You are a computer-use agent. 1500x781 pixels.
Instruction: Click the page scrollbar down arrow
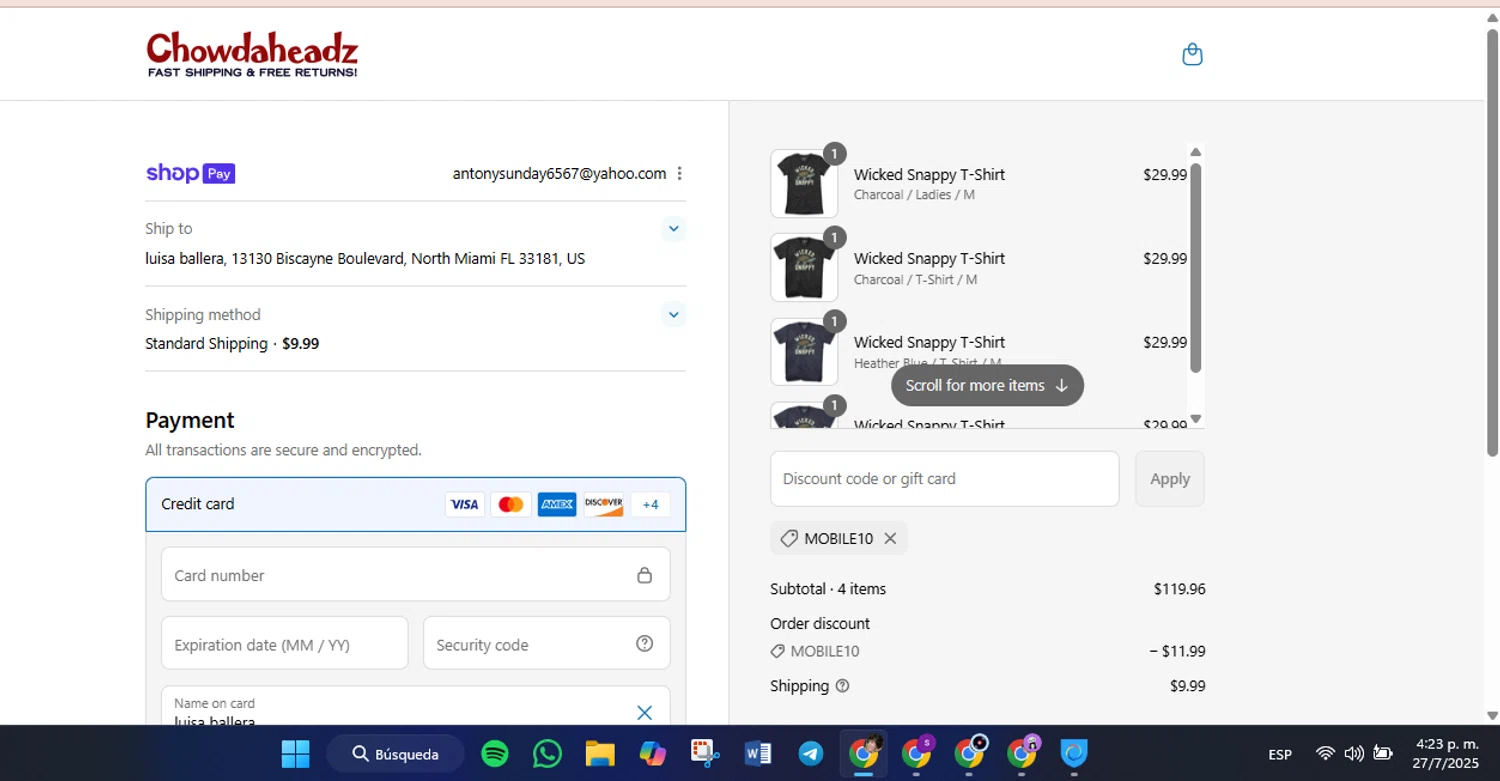1492,716
